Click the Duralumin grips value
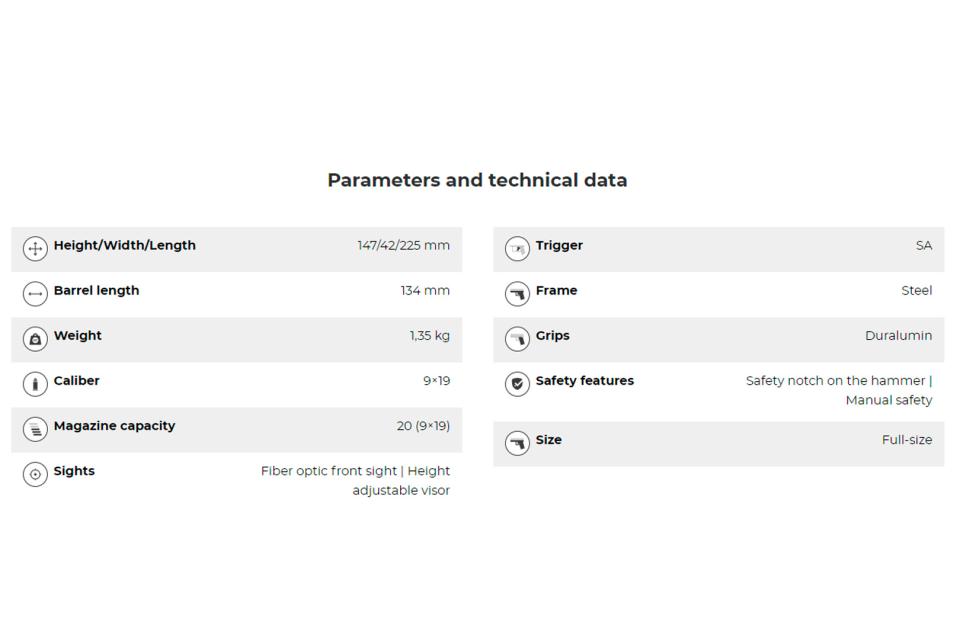 click(x=898, y=336)
